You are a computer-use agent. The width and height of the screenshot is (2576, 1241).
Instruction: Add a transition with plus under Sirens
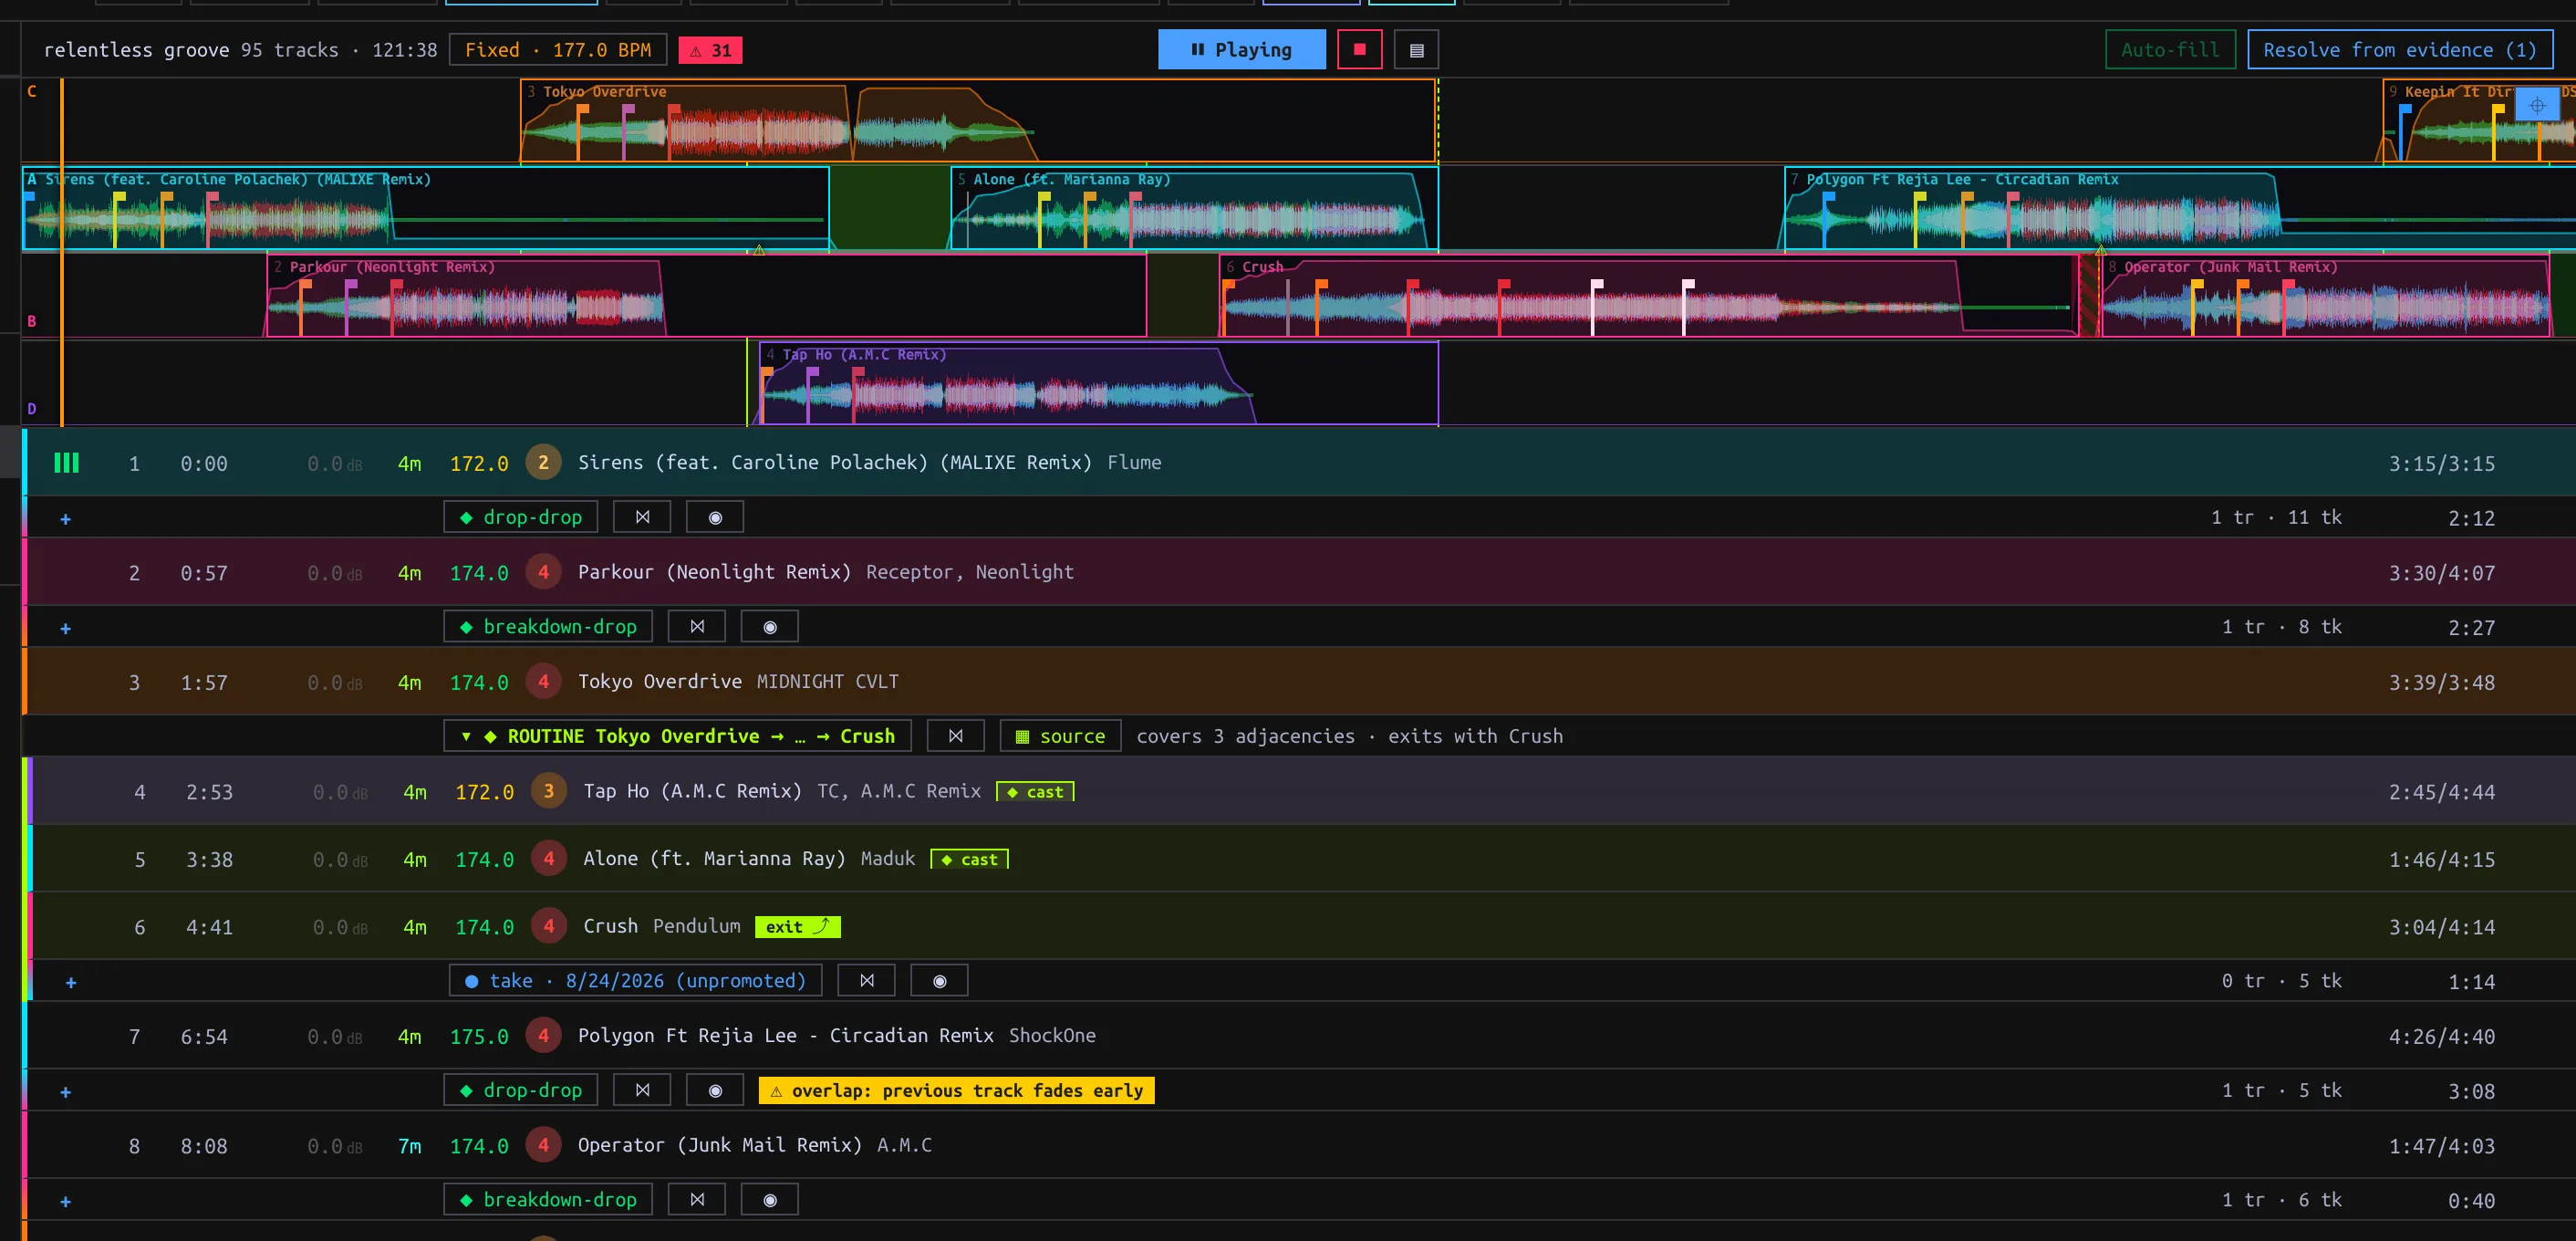tap(65, 518)
